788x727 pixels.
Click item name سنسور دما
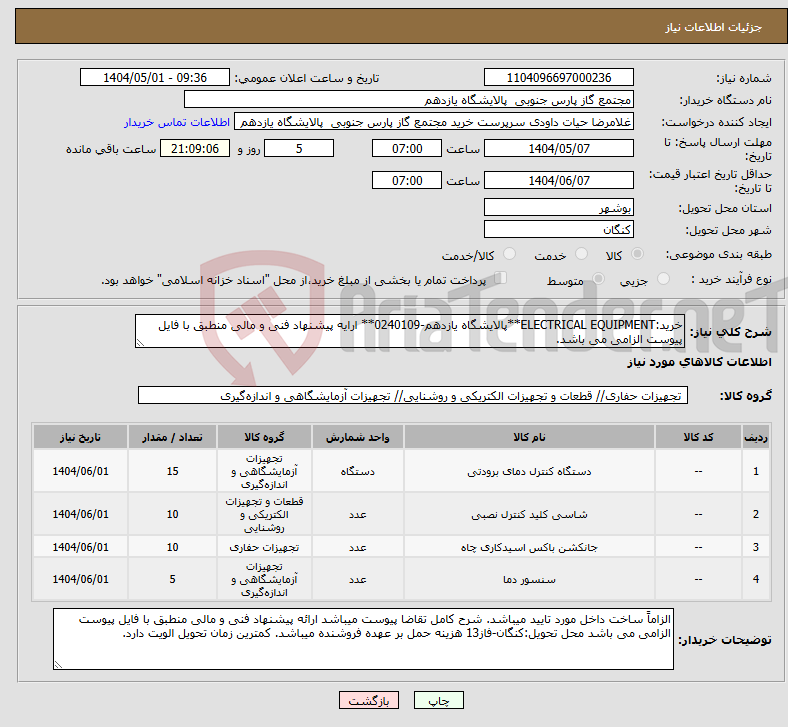click(x=529, y=579)
